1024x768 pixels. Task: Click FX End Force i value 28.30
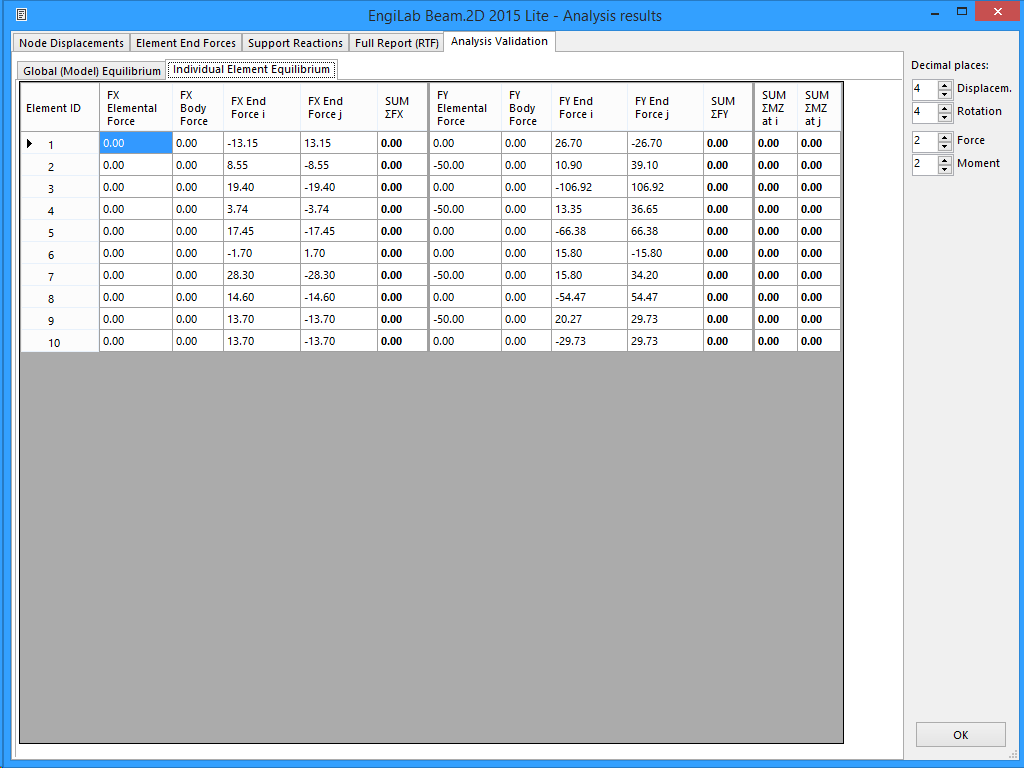[x=261, y=276]
